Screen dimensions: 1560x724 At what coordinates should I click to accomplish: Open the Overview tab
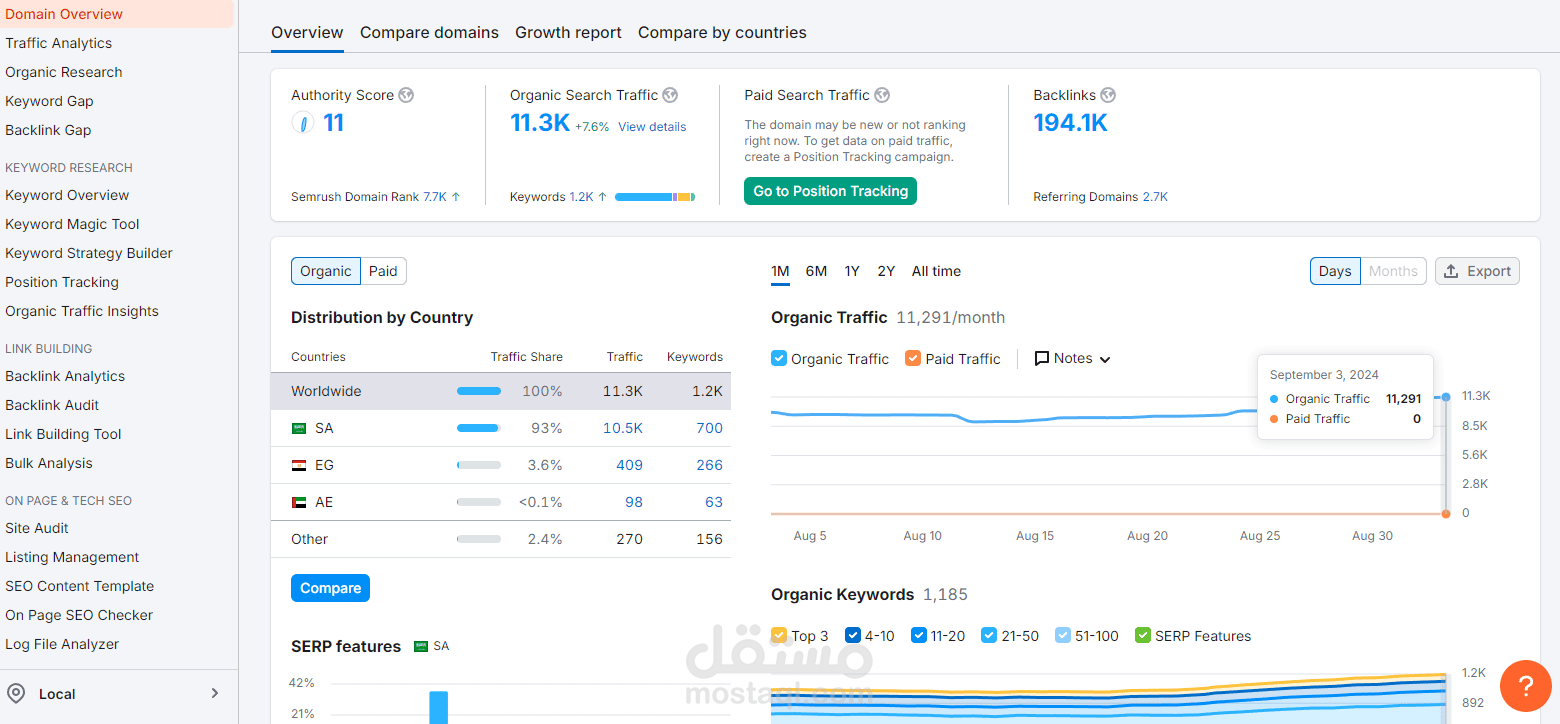pos(307,33)
